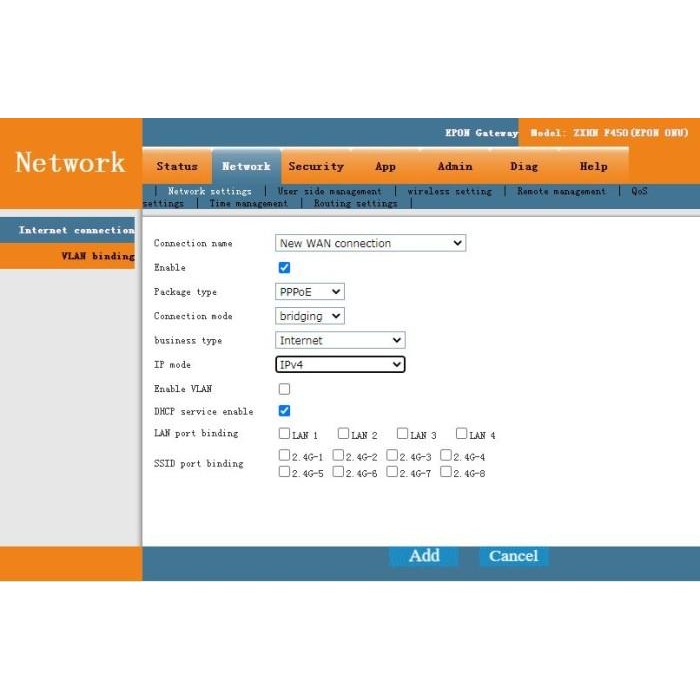The height and width of the screenshot is (700, 700).
Task: Expand the Connection mode dropdown
Action: 310,316
